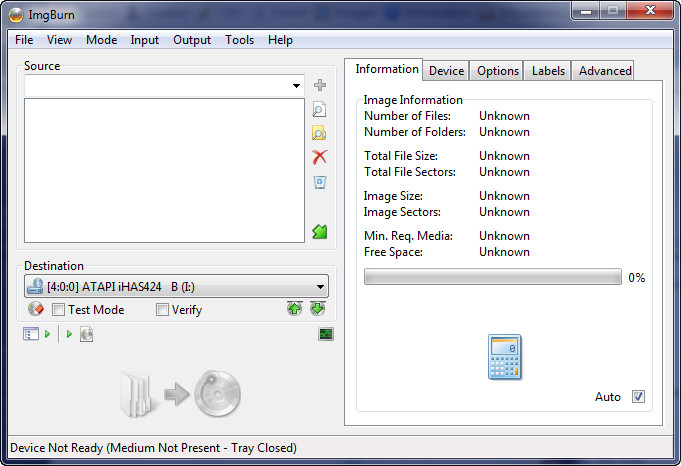The image size is (681, 466).
Task: Click the 'Image Sectors:' label
Action: tap(402, 212)
